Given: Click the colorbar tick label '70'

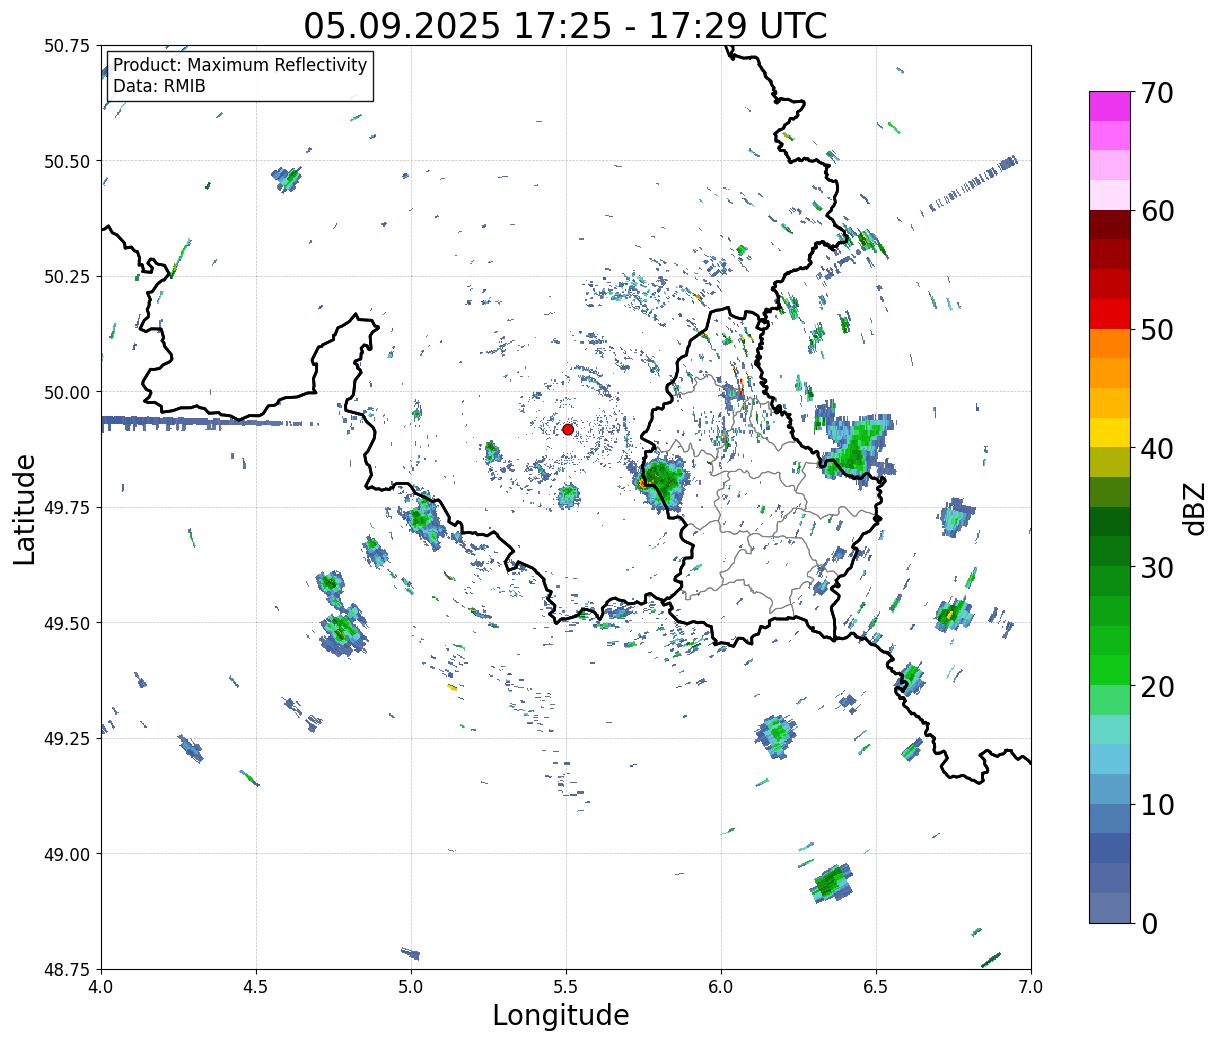Looking at the screenshot, I should pyautogui.click(x=1156, y=93).
